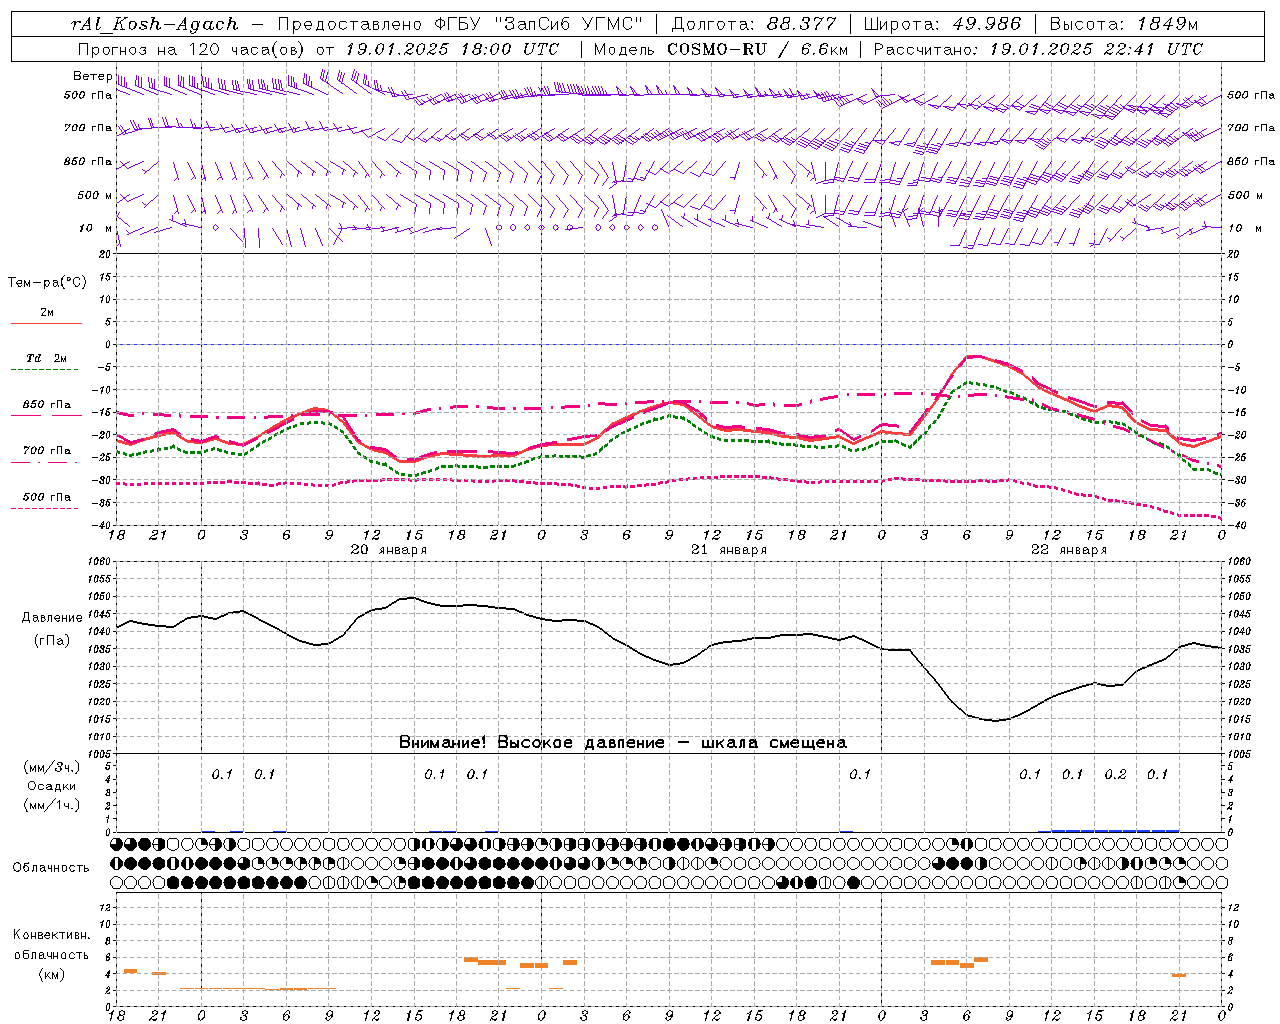Screen dimensions: 1280x1024
Task: Click the "Внимание! Высокое давление" warning text
Action: pyautogui.click(x=531, y=743)
